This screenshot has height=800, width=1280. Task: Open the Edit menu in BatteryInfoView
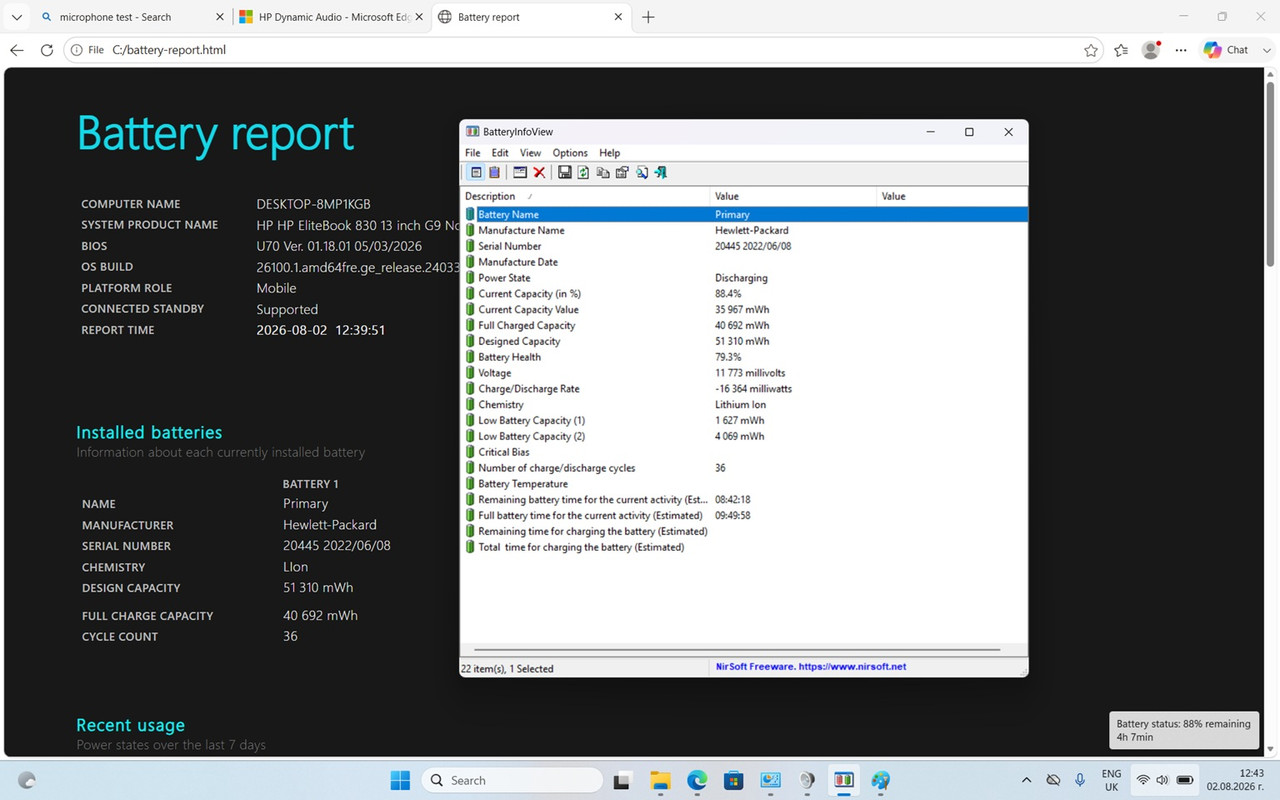500,153
